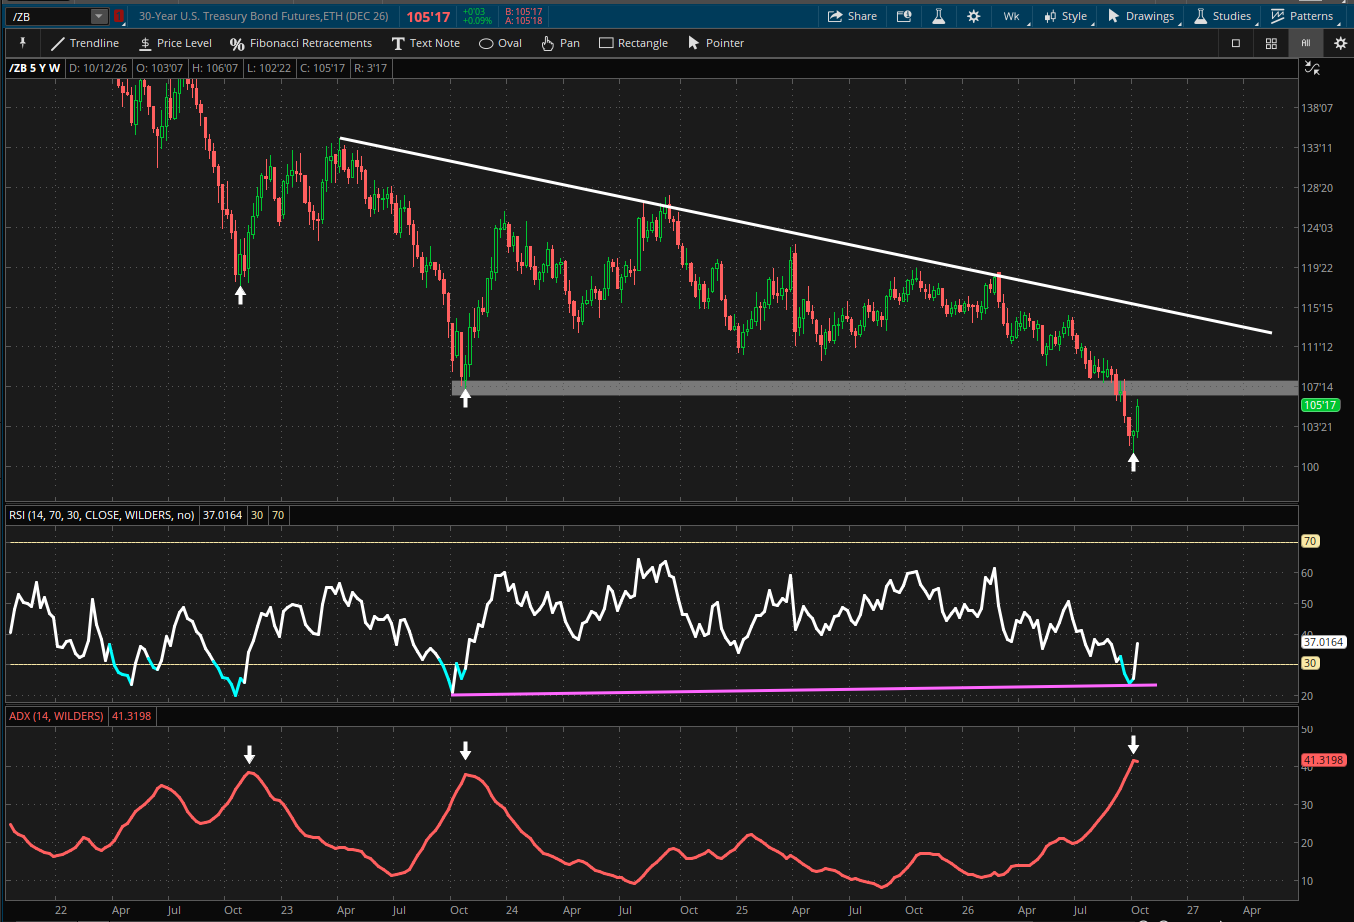Click the RSI 30 oversold level label

pos(1310,663)
